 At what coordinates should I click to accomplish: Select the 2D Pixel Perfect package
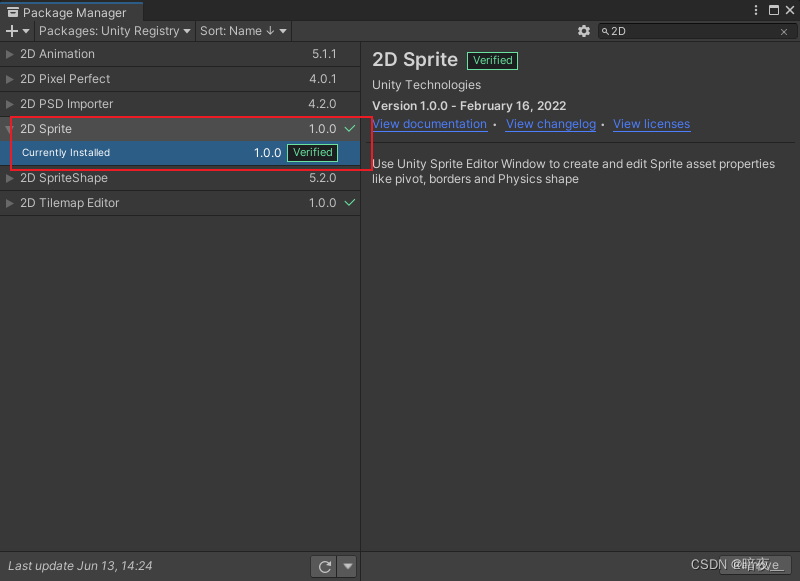(x=180, y=79)
